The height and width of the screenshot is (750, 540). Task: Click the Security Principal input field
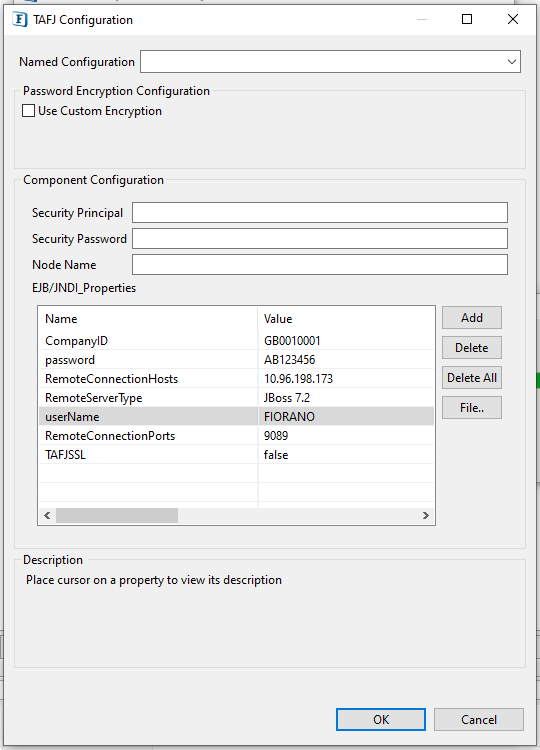(x=320, y=212)
